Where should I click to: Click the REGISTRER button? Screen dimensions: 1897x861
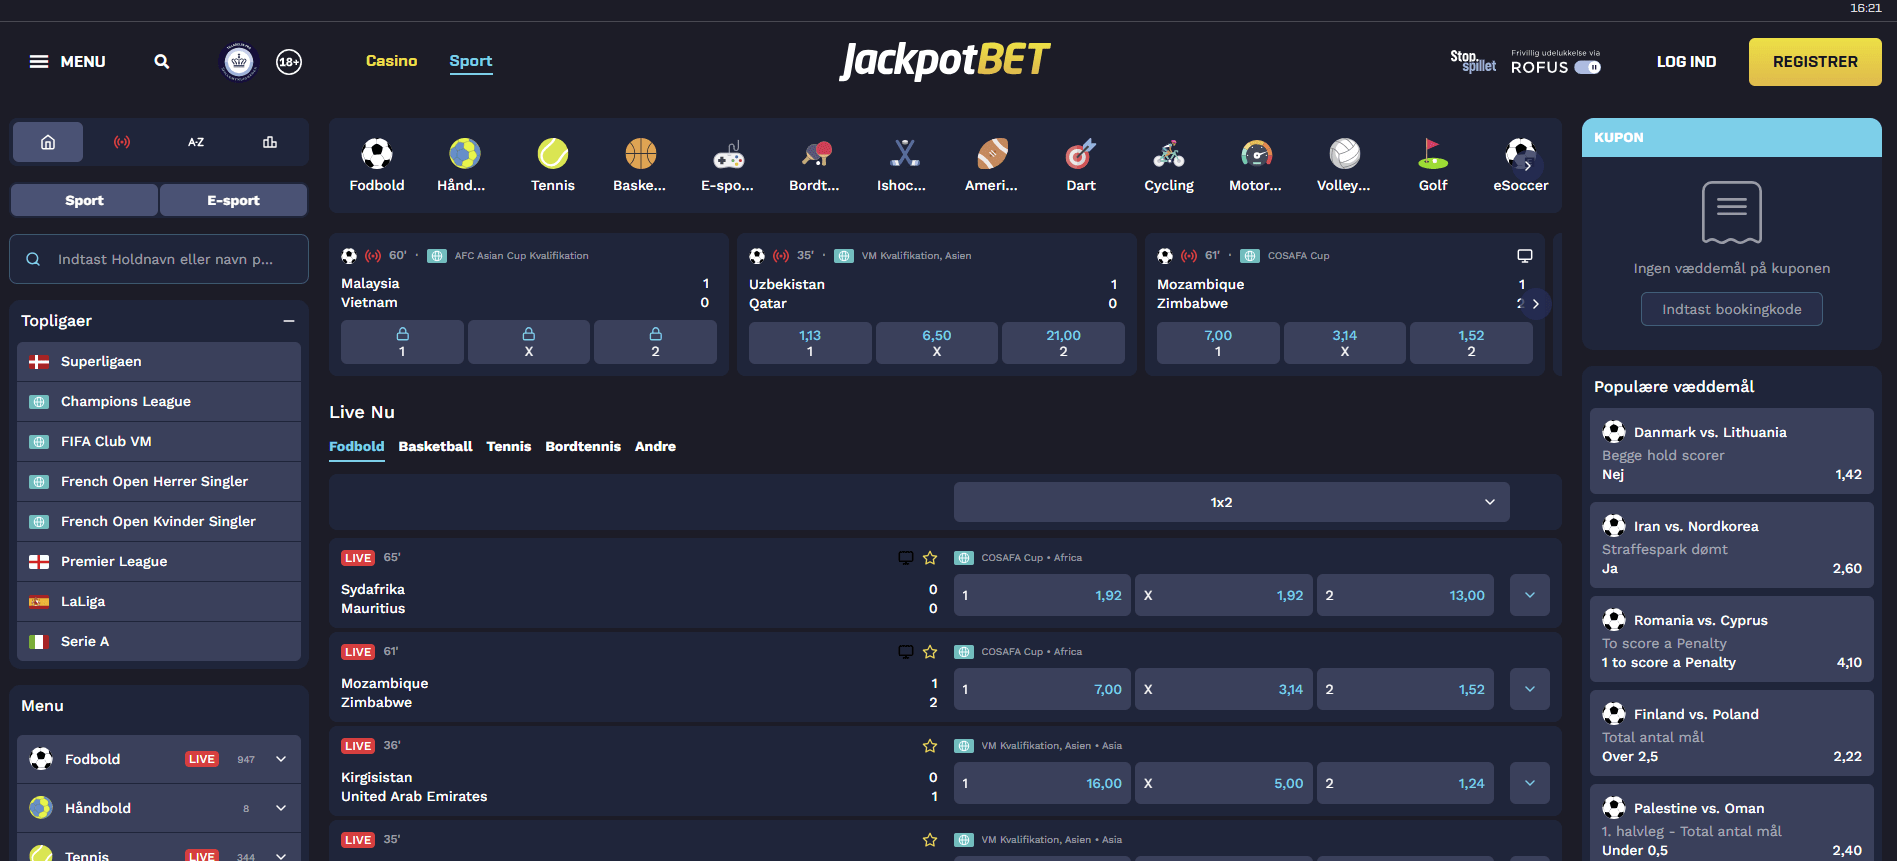[1814, 62]
